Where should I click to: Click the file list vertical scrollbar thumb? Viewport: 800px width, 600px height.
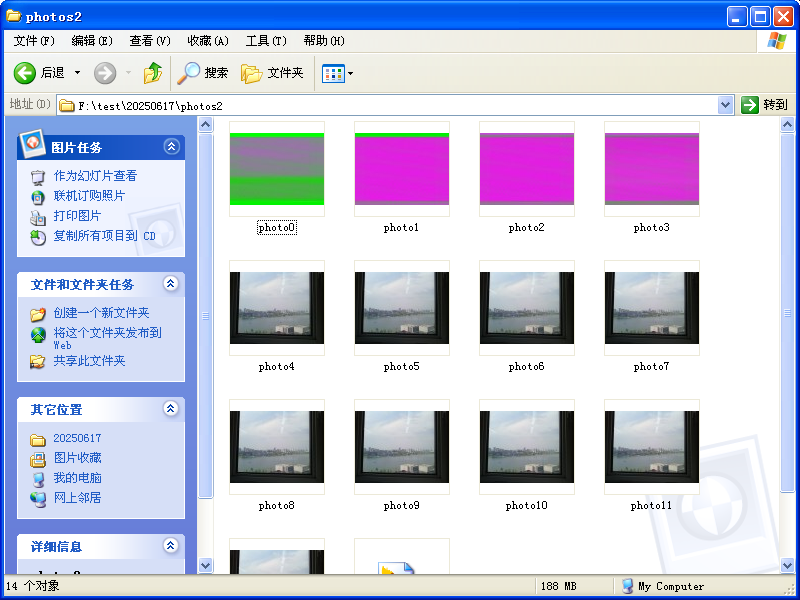[x=787, y=313]
